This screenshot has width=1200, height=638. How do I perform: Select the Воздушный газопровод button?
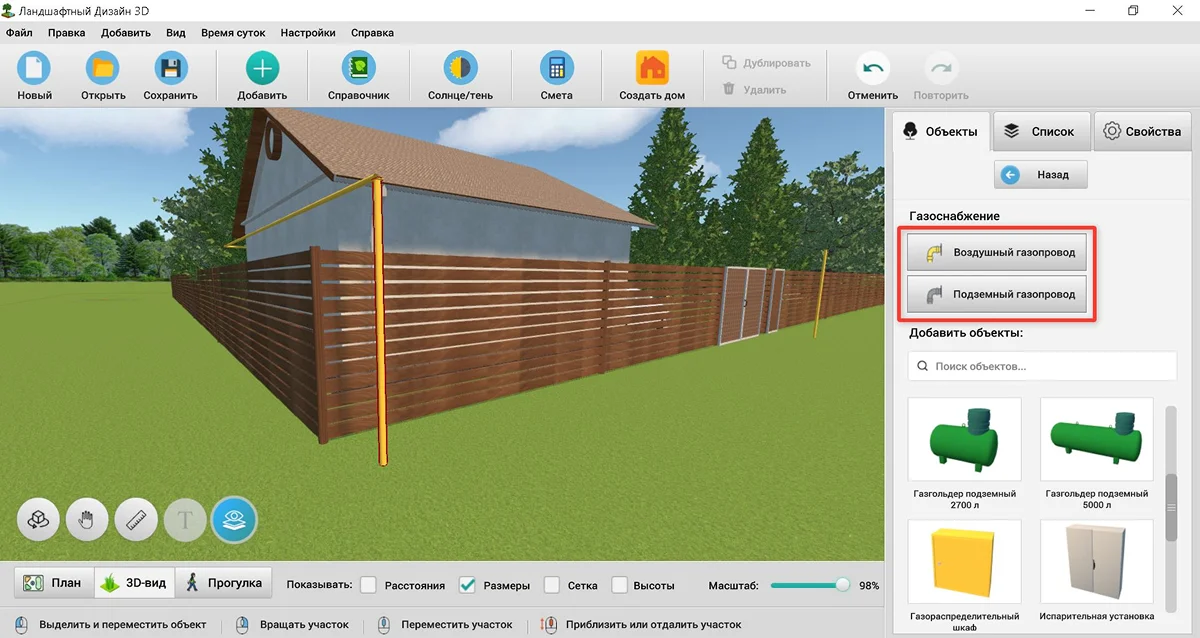click(997, 252)
